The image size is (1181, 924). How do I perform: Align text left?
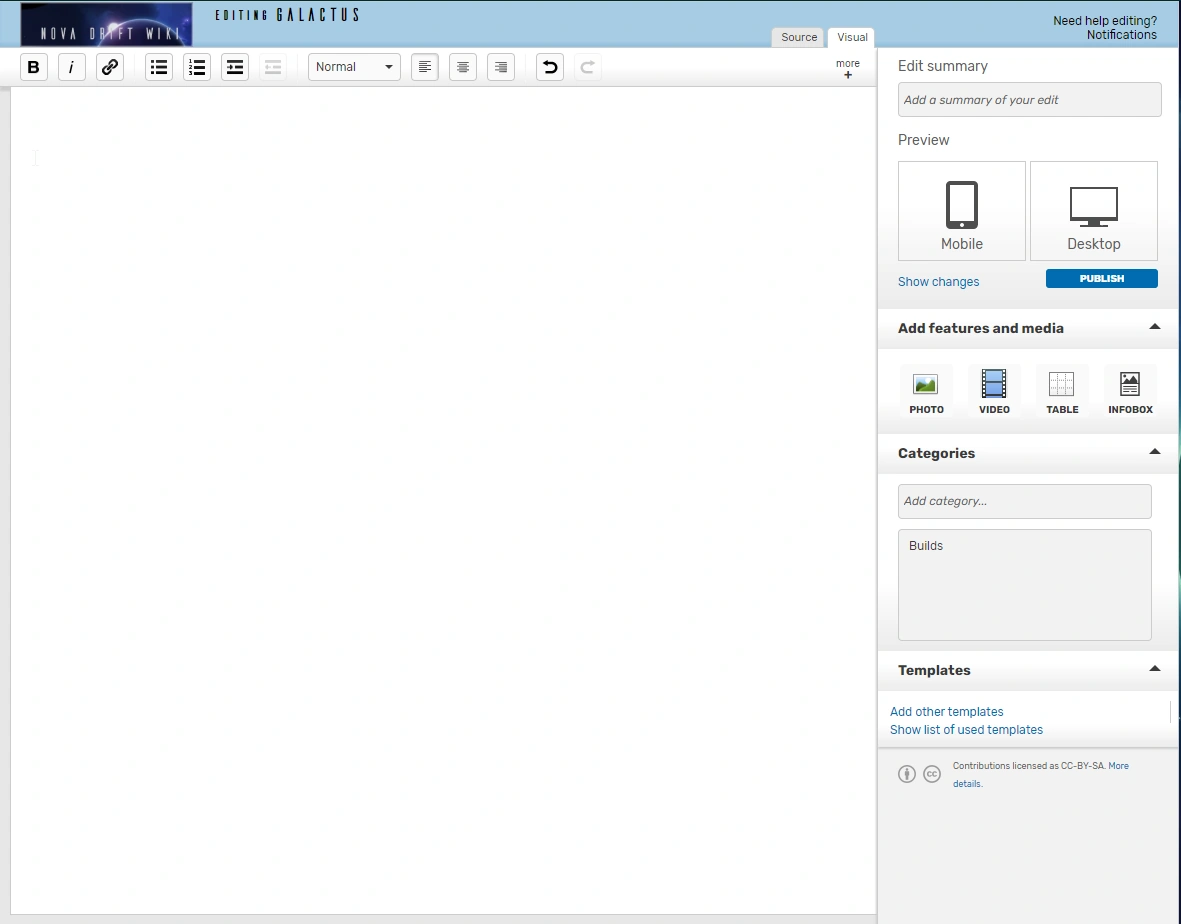[425, 67]
